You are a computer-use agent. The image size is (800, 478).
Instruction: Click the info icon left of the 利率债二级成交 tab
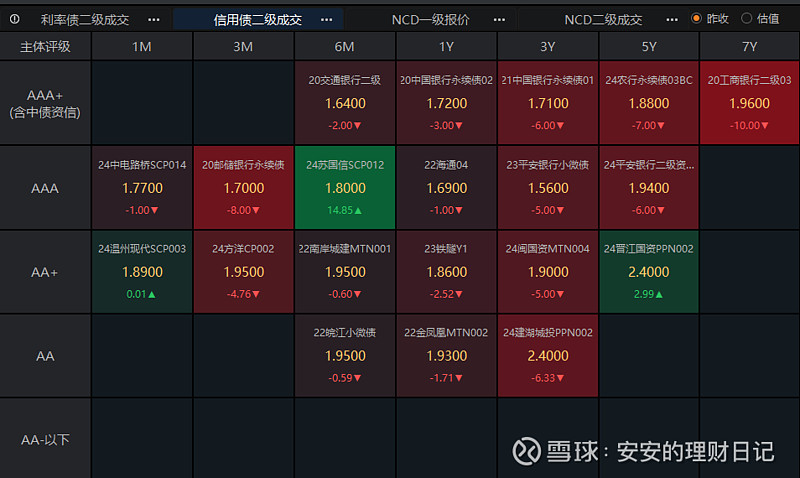[15, 19]
